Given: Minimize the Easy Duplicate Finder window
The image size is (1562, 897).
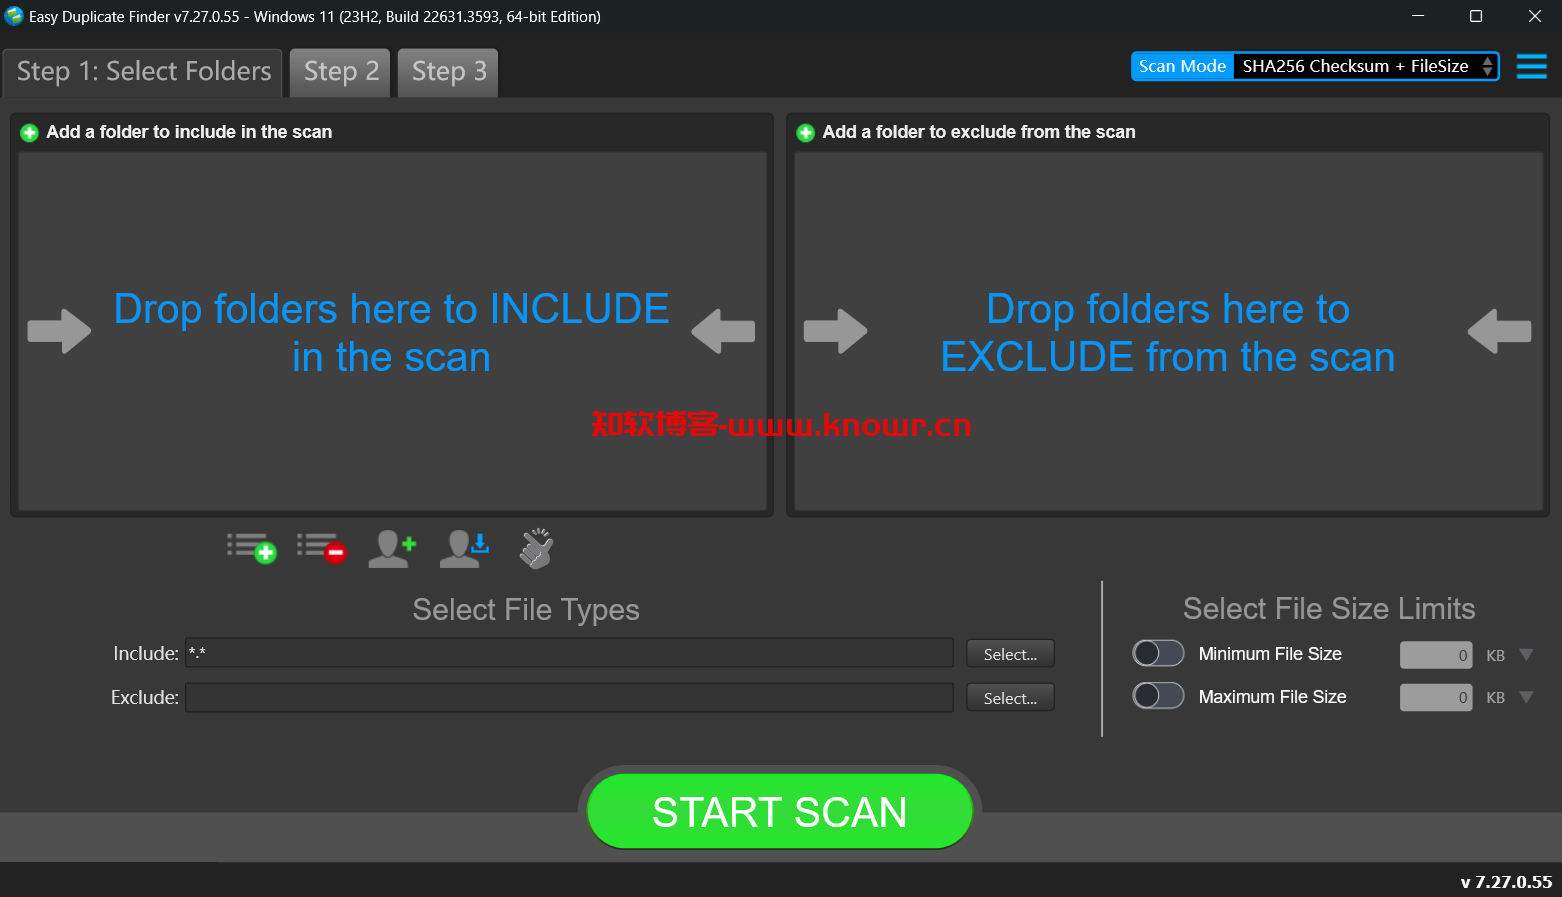Looking at the screenshot, I should pos(1418,16).
